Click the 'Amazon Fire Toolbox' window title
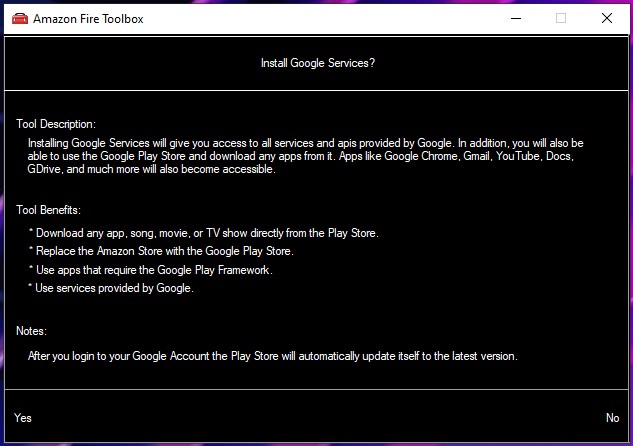The height and width of the screenshot is (446, 633). [88, 19]
